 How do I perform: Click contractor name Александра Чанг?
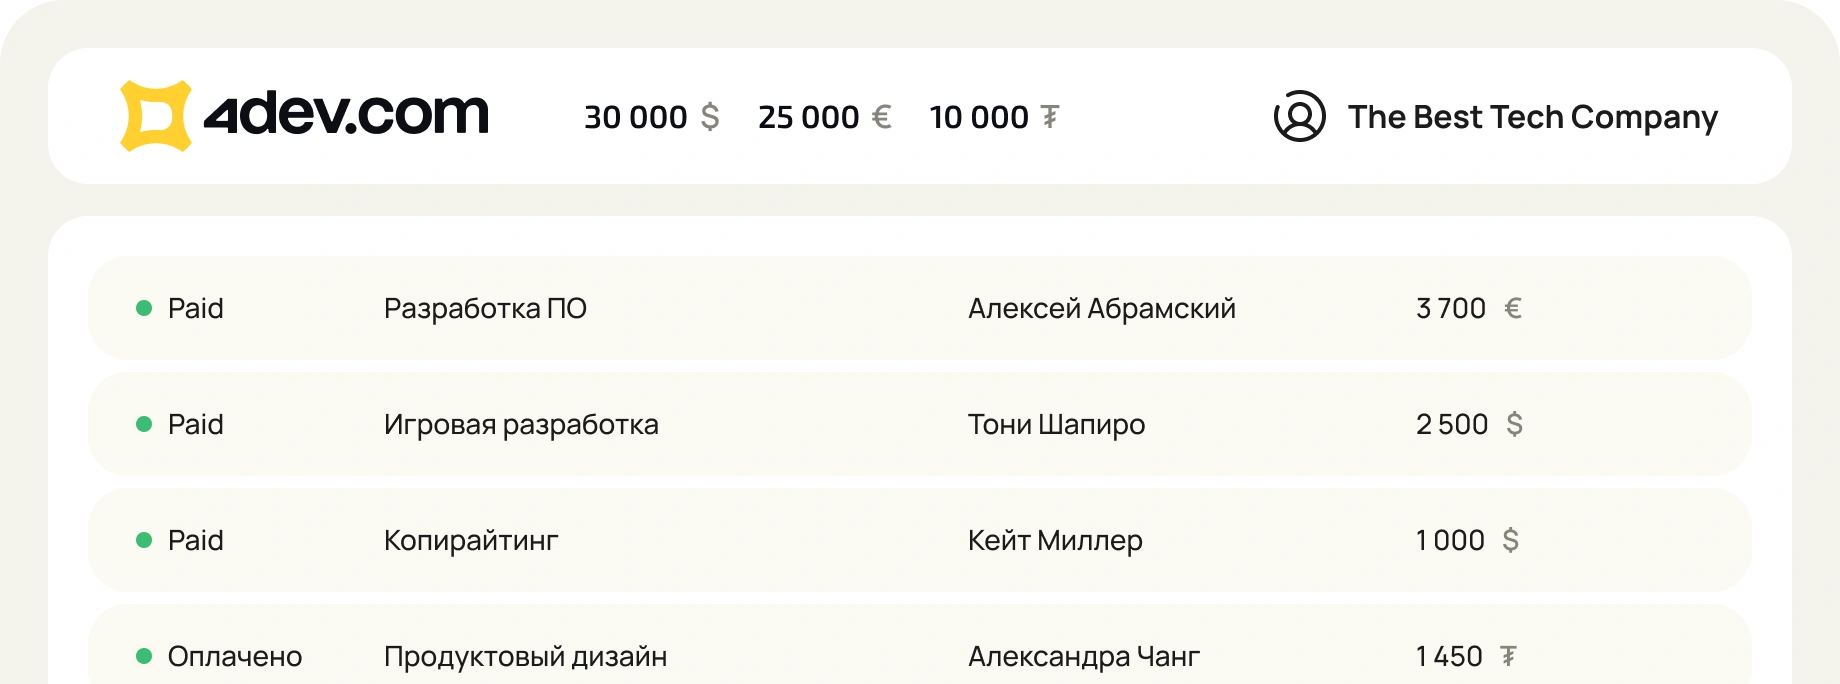(x=1083, y=656)
